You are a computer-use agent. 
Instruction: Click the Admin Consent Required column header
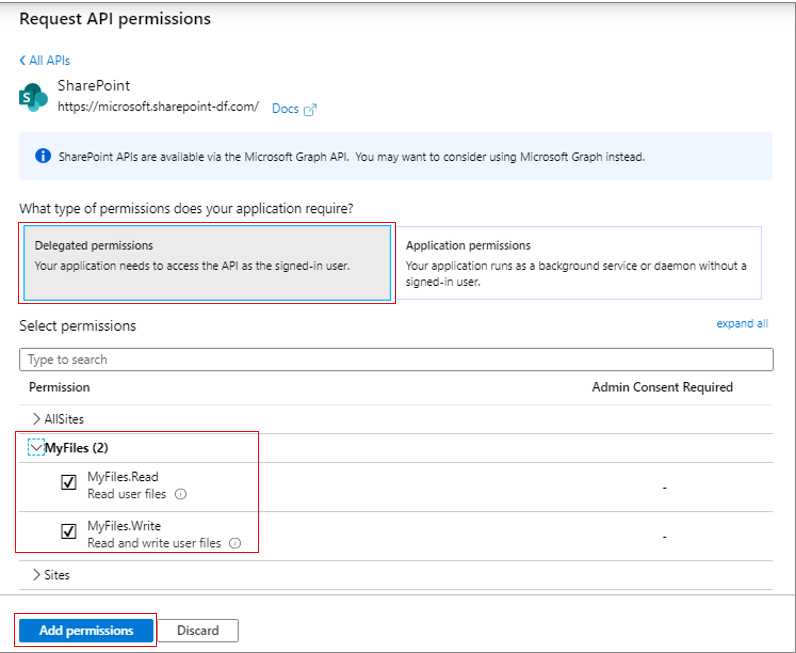[x=662, y=387]
